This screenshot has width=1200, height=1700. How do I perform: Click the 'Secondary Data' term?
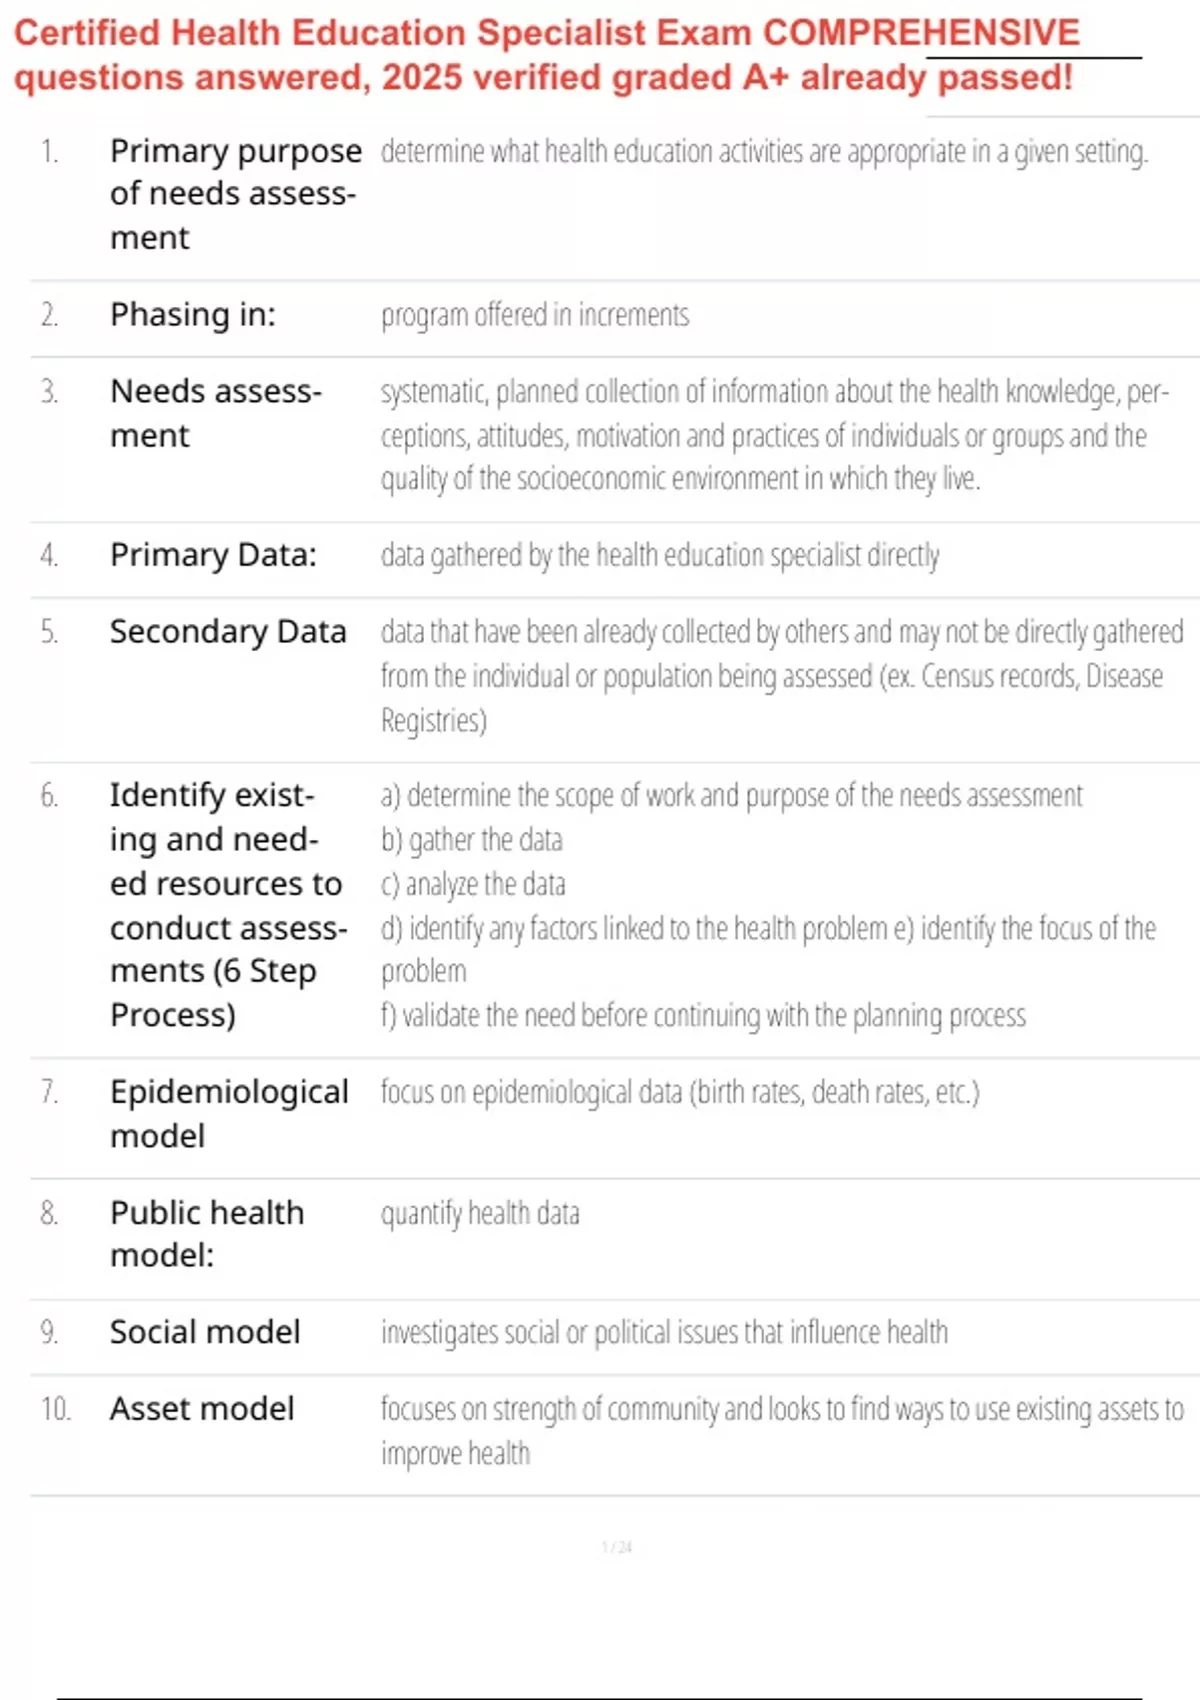point(228,632)
